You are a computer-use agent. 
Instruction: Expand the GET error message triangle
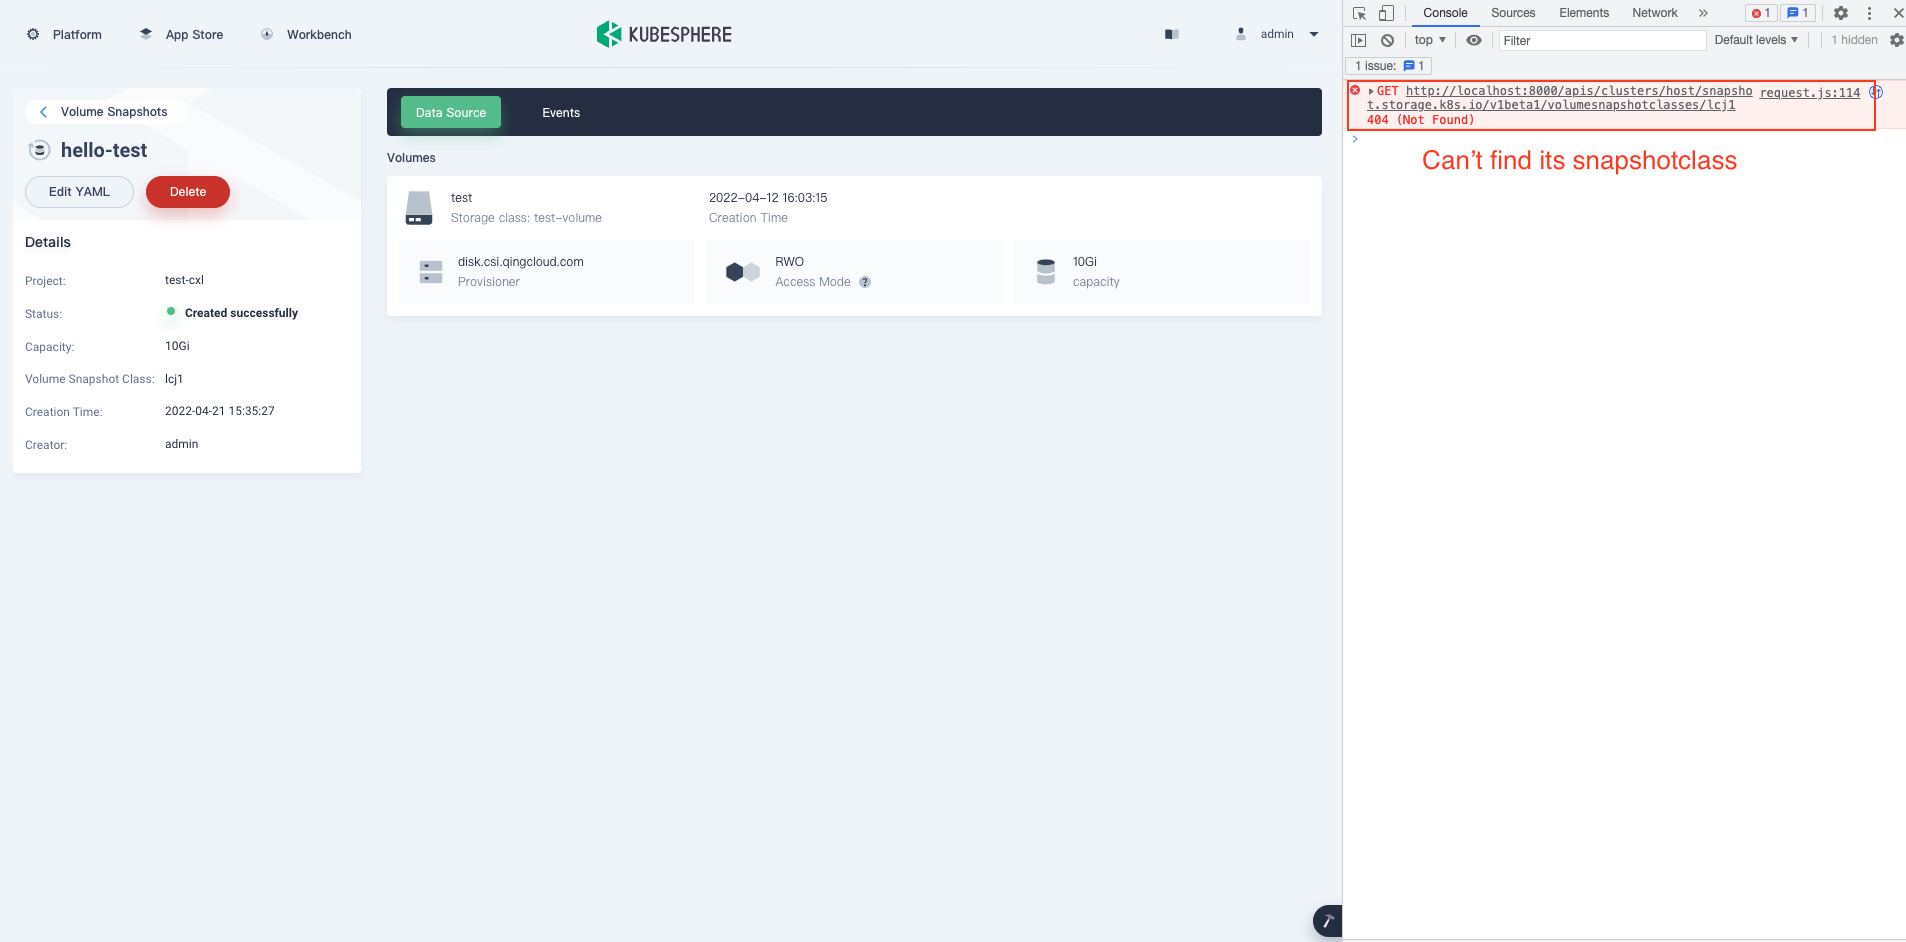pos(1371,91)
